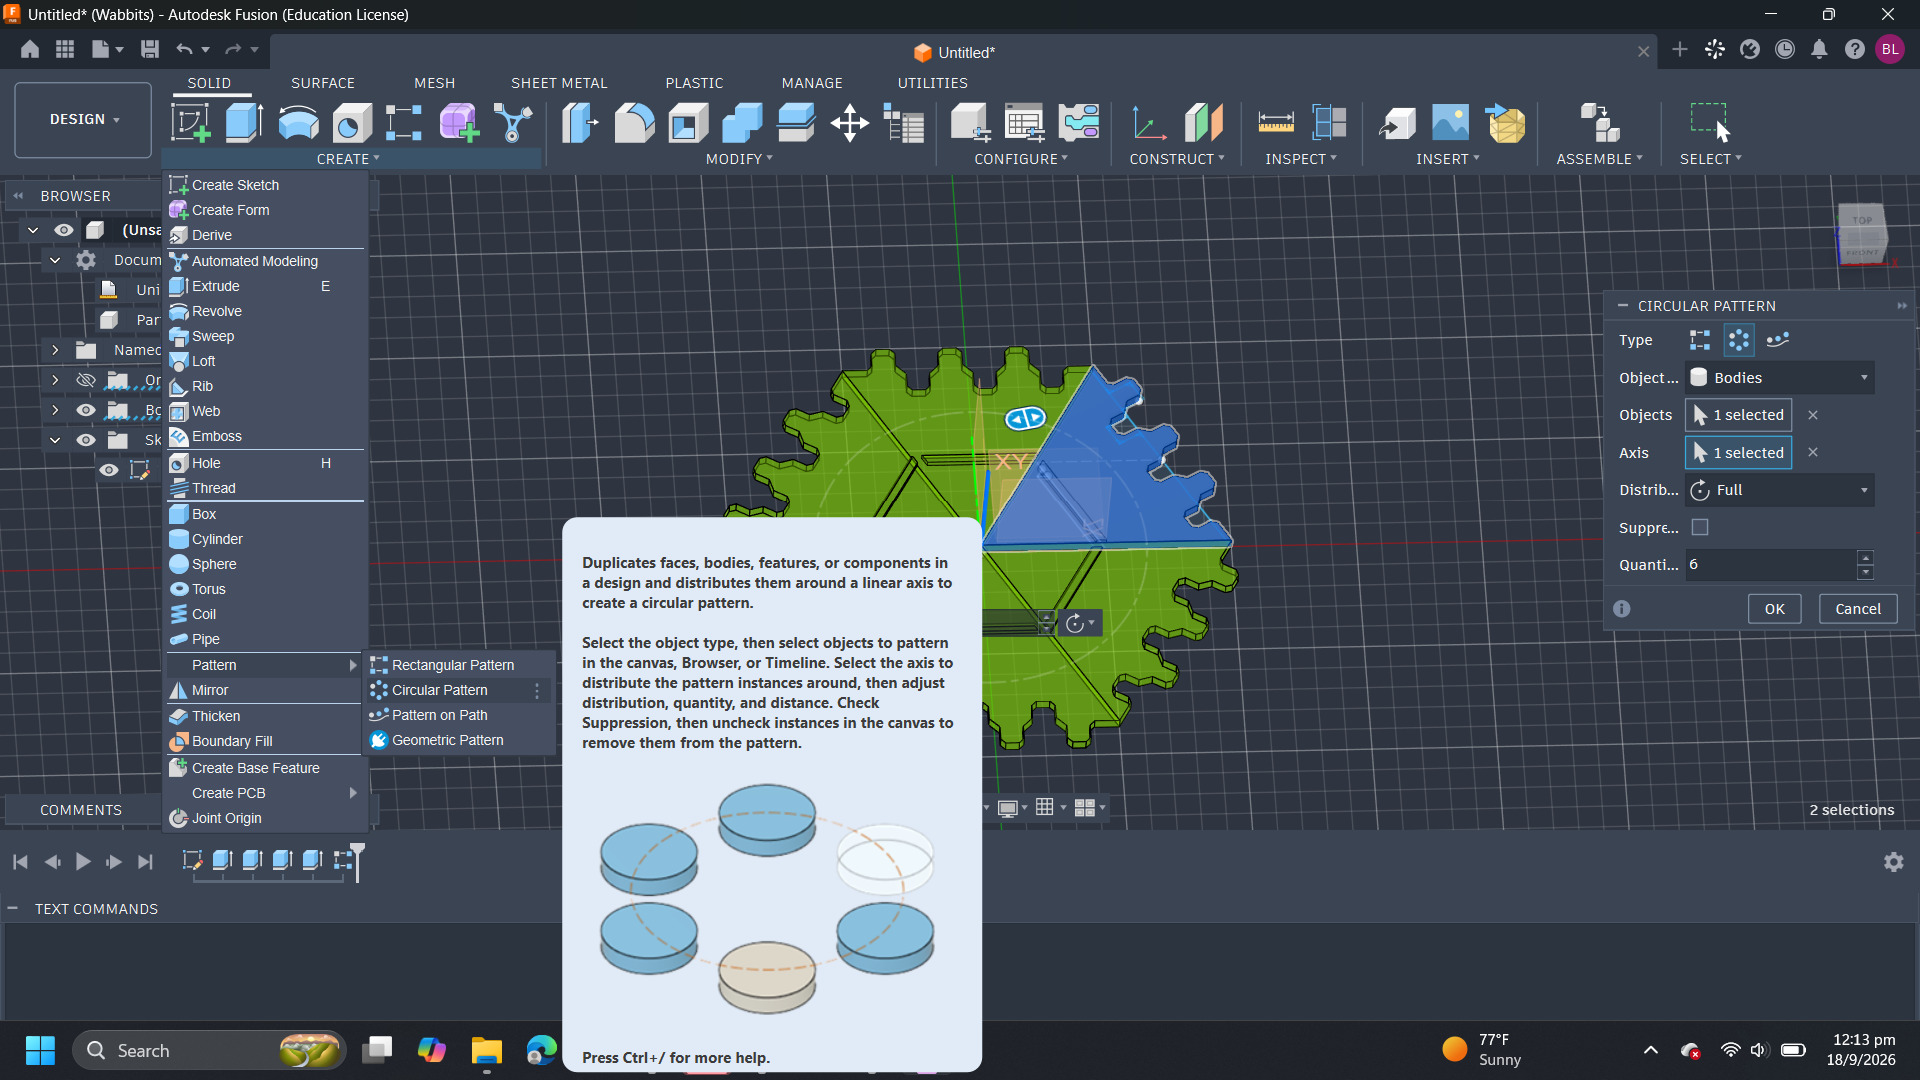Click the Automated Modeling toolbar icon
Screen dimensions: 1920x1080
(x=513, y=123)
